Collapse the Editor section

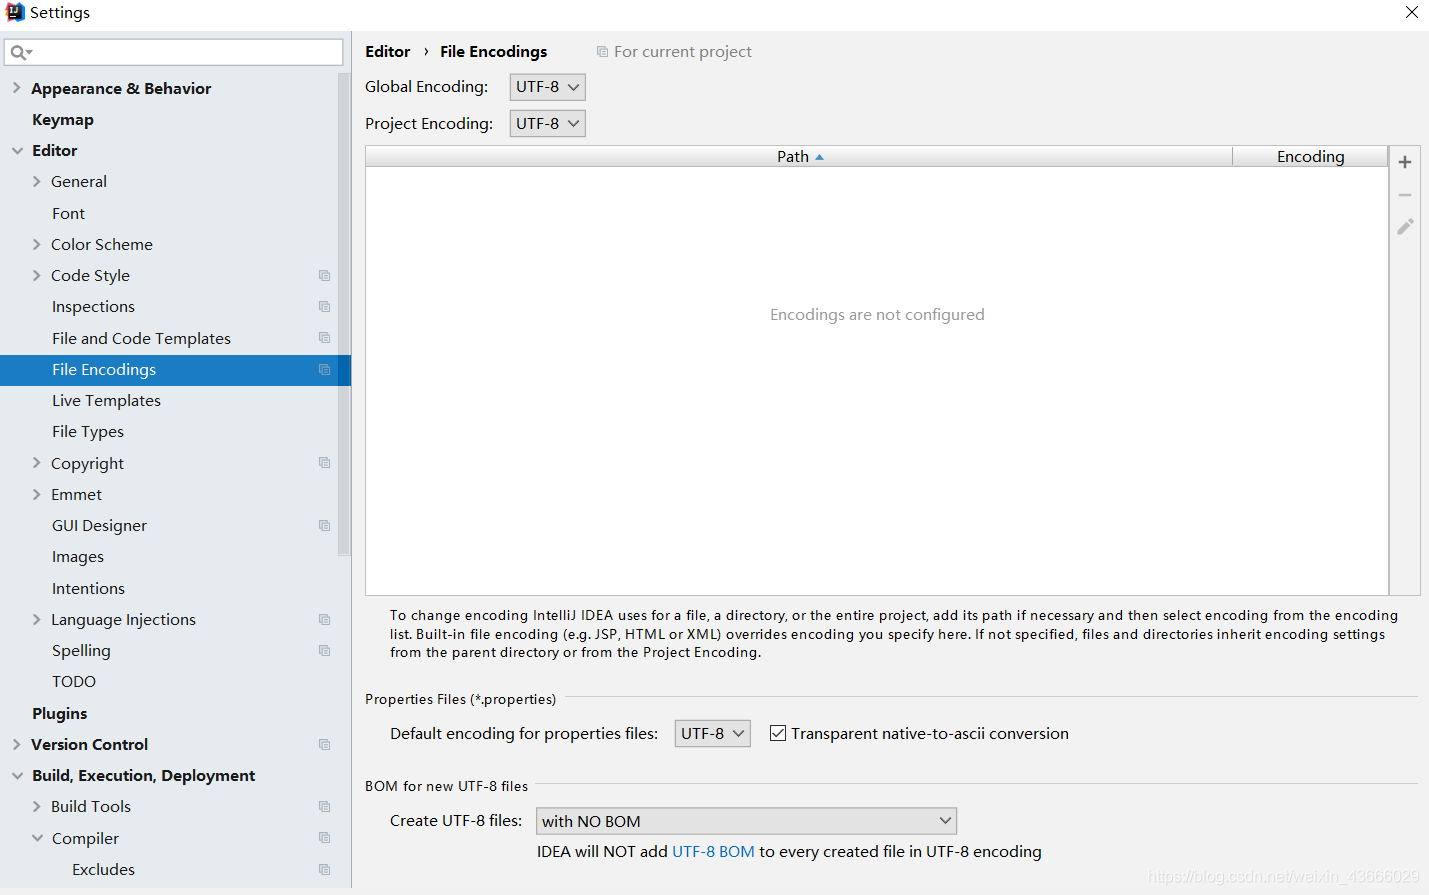[17, 150]
